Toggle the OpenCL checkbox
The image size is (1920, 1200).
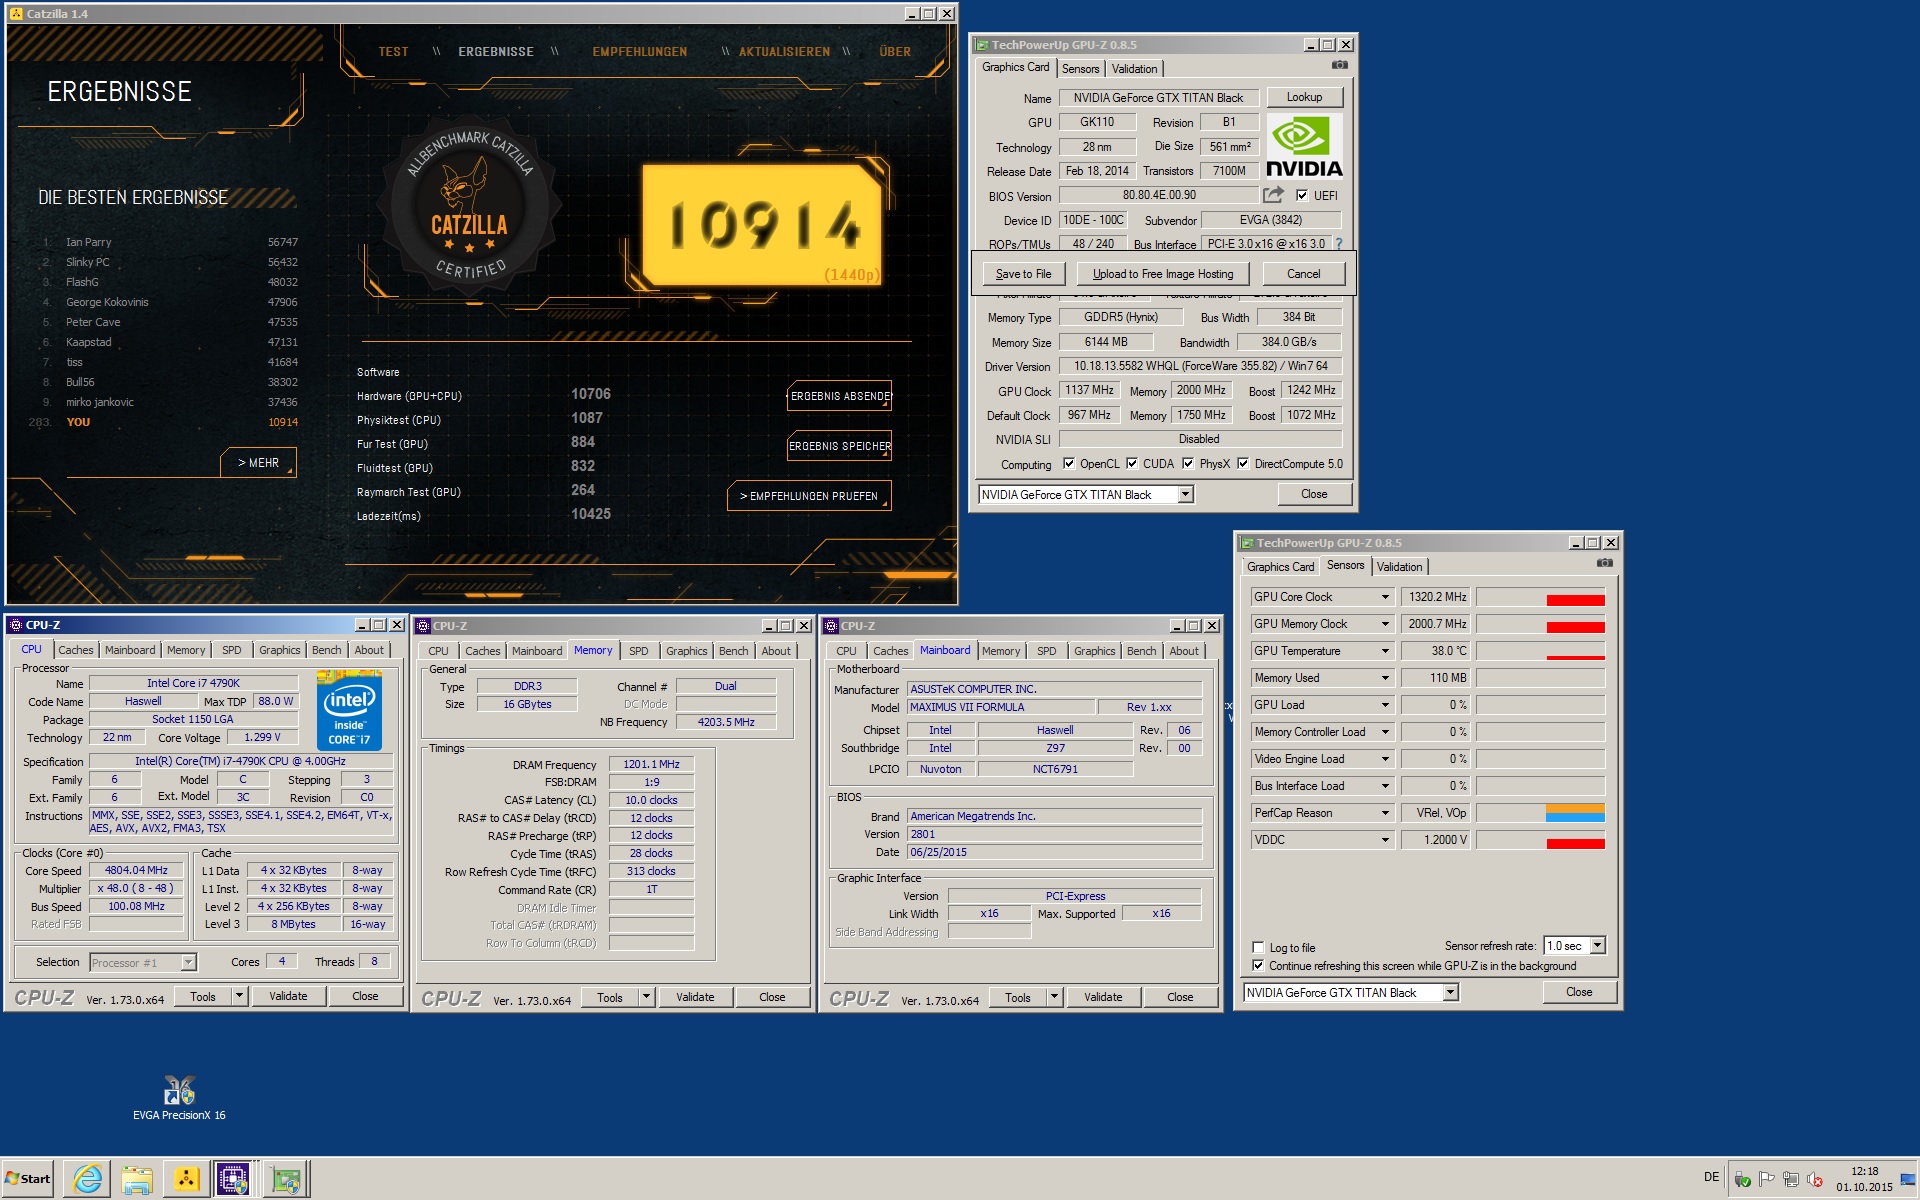(1069, 463)
